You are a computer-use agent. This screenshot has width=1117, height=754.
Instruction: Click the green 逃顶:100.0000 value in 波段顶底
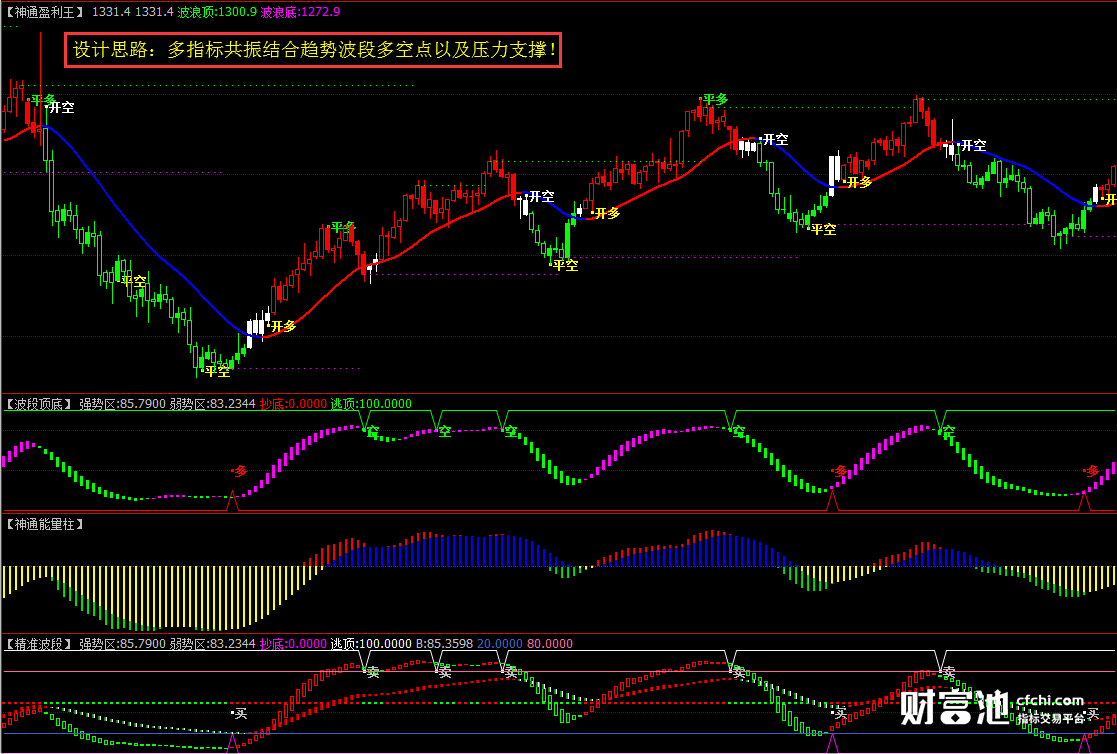pos(370,404)
